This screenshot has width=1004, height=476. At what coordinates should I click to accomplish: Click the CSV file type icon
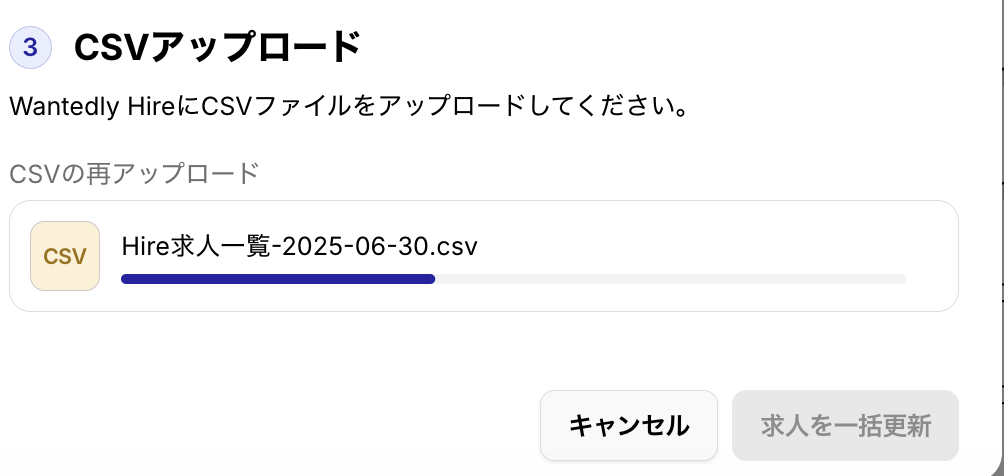click(65, 256)
